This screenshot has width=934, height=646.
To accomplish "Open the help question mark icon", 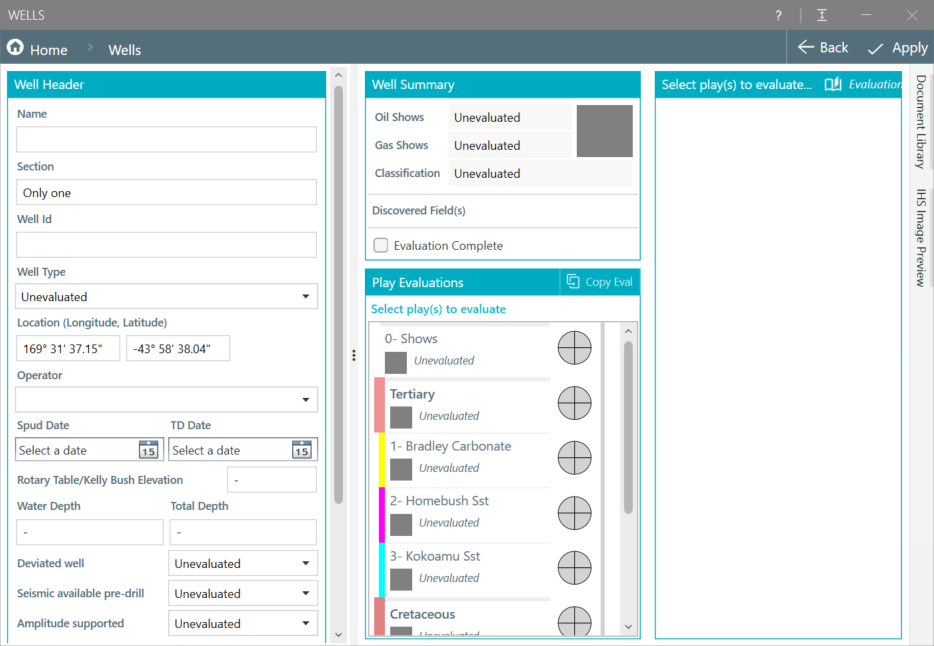I will tap(778, 15).
